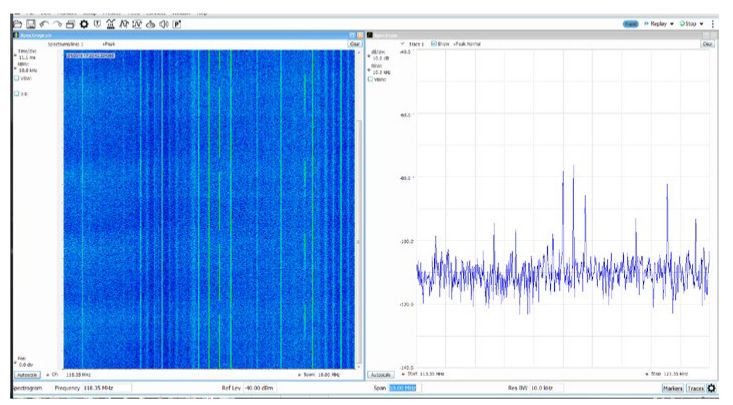Image resolution: width=733 pixels, height=405 pixels.
Task: Click the Save icon in toolbar
Action: point(31,23)
